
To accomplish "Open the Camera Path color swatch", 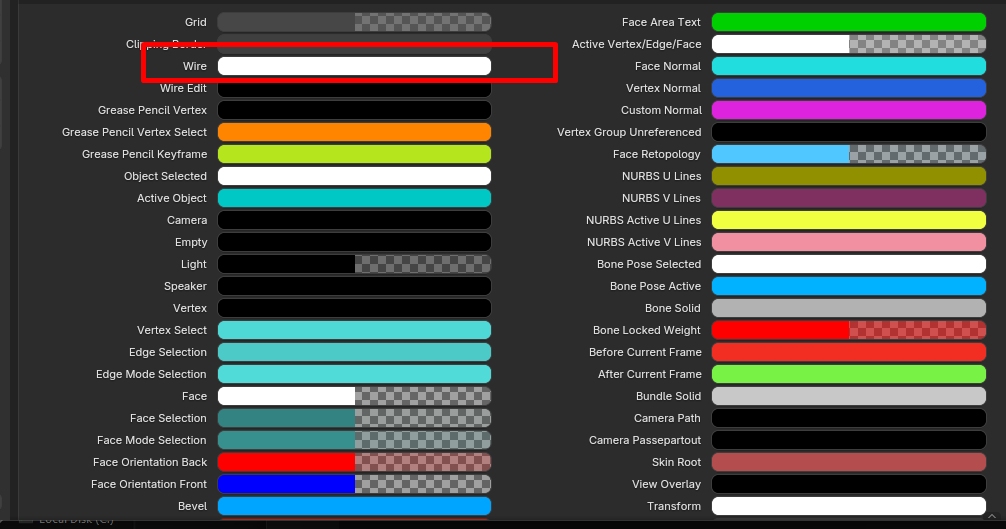I will 849,418.
